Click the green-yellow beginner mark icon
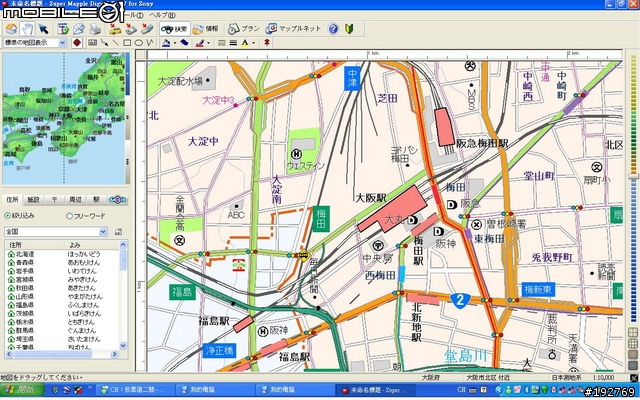 (349, 29)
